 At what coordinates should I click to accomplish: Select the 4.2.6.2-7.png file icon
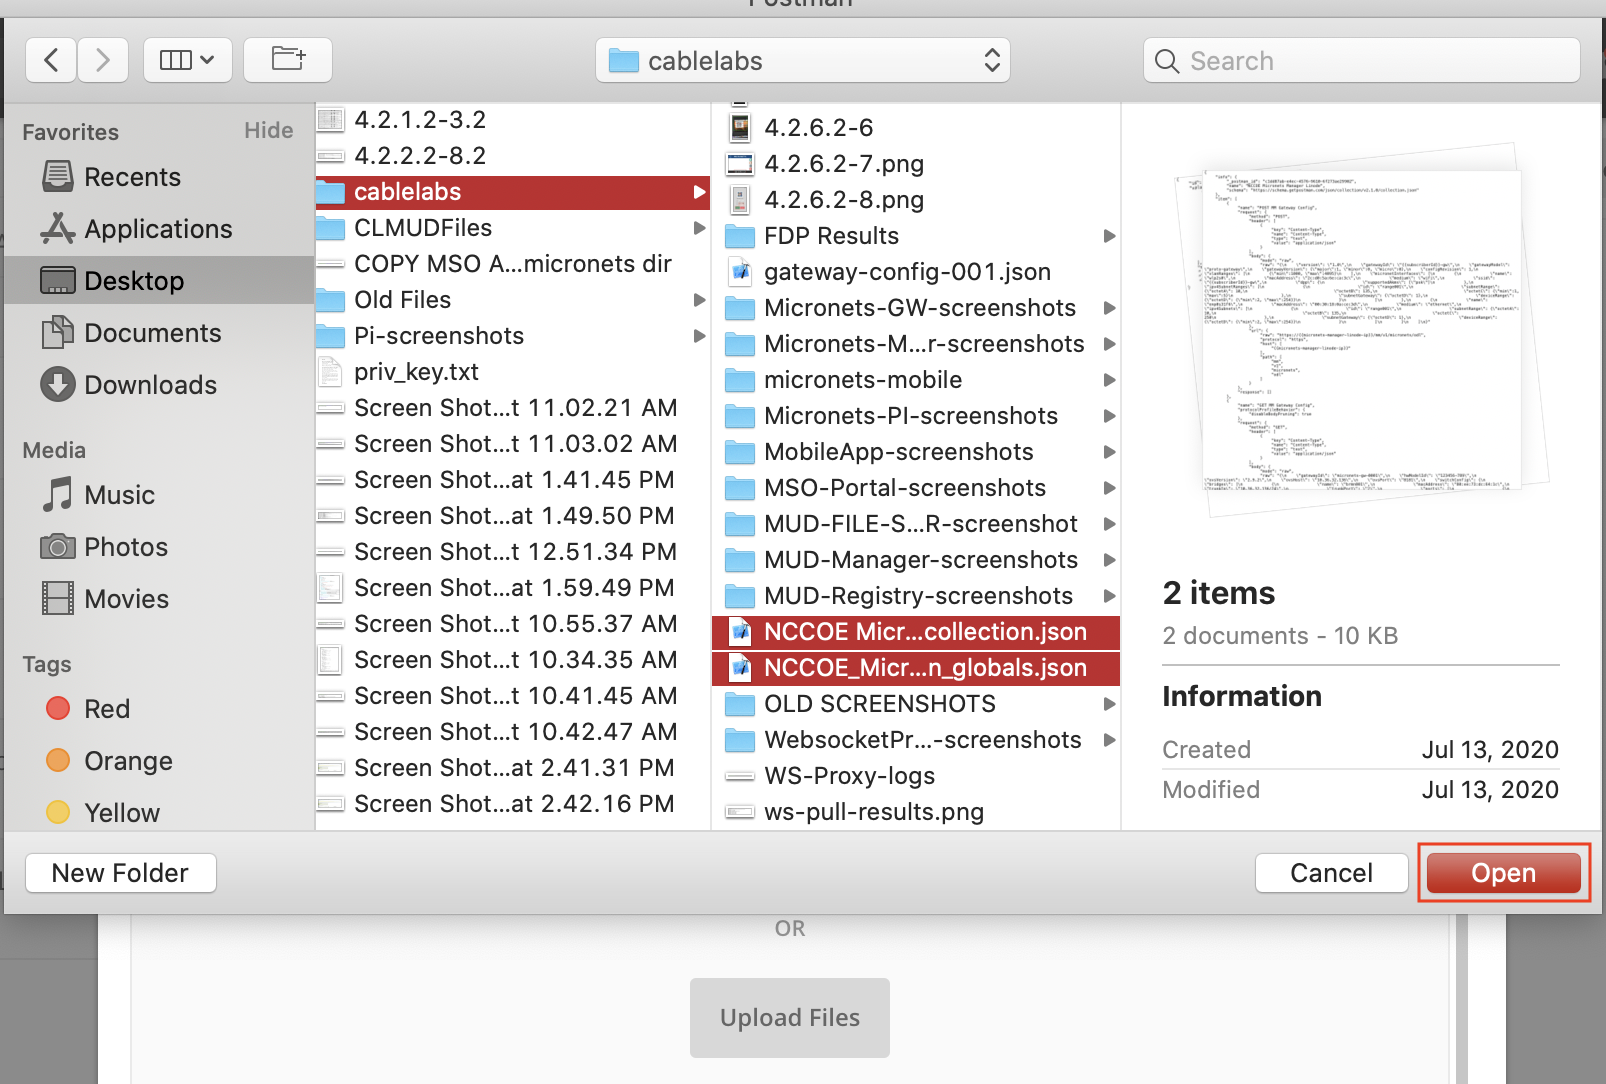(740, 164)
